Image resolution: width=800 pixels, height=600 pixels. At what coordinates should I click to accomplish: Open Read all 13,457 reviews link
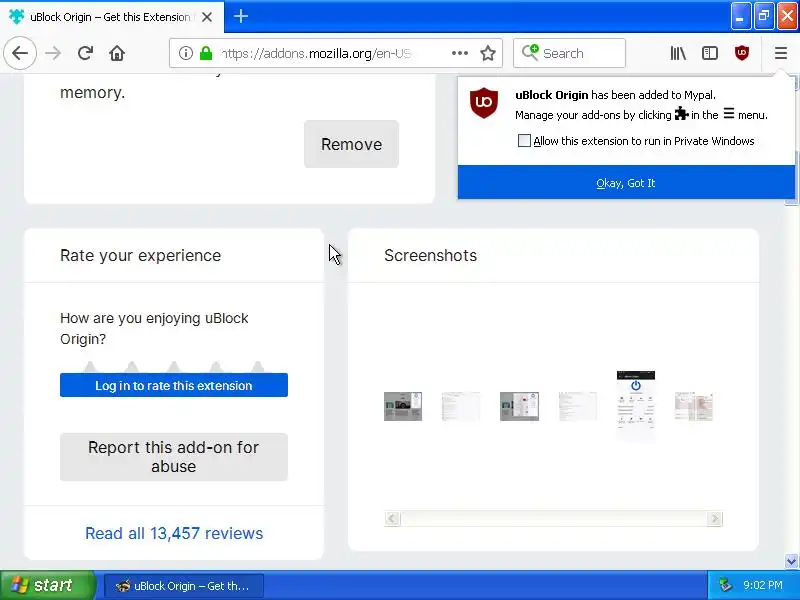tap(174, 533)
